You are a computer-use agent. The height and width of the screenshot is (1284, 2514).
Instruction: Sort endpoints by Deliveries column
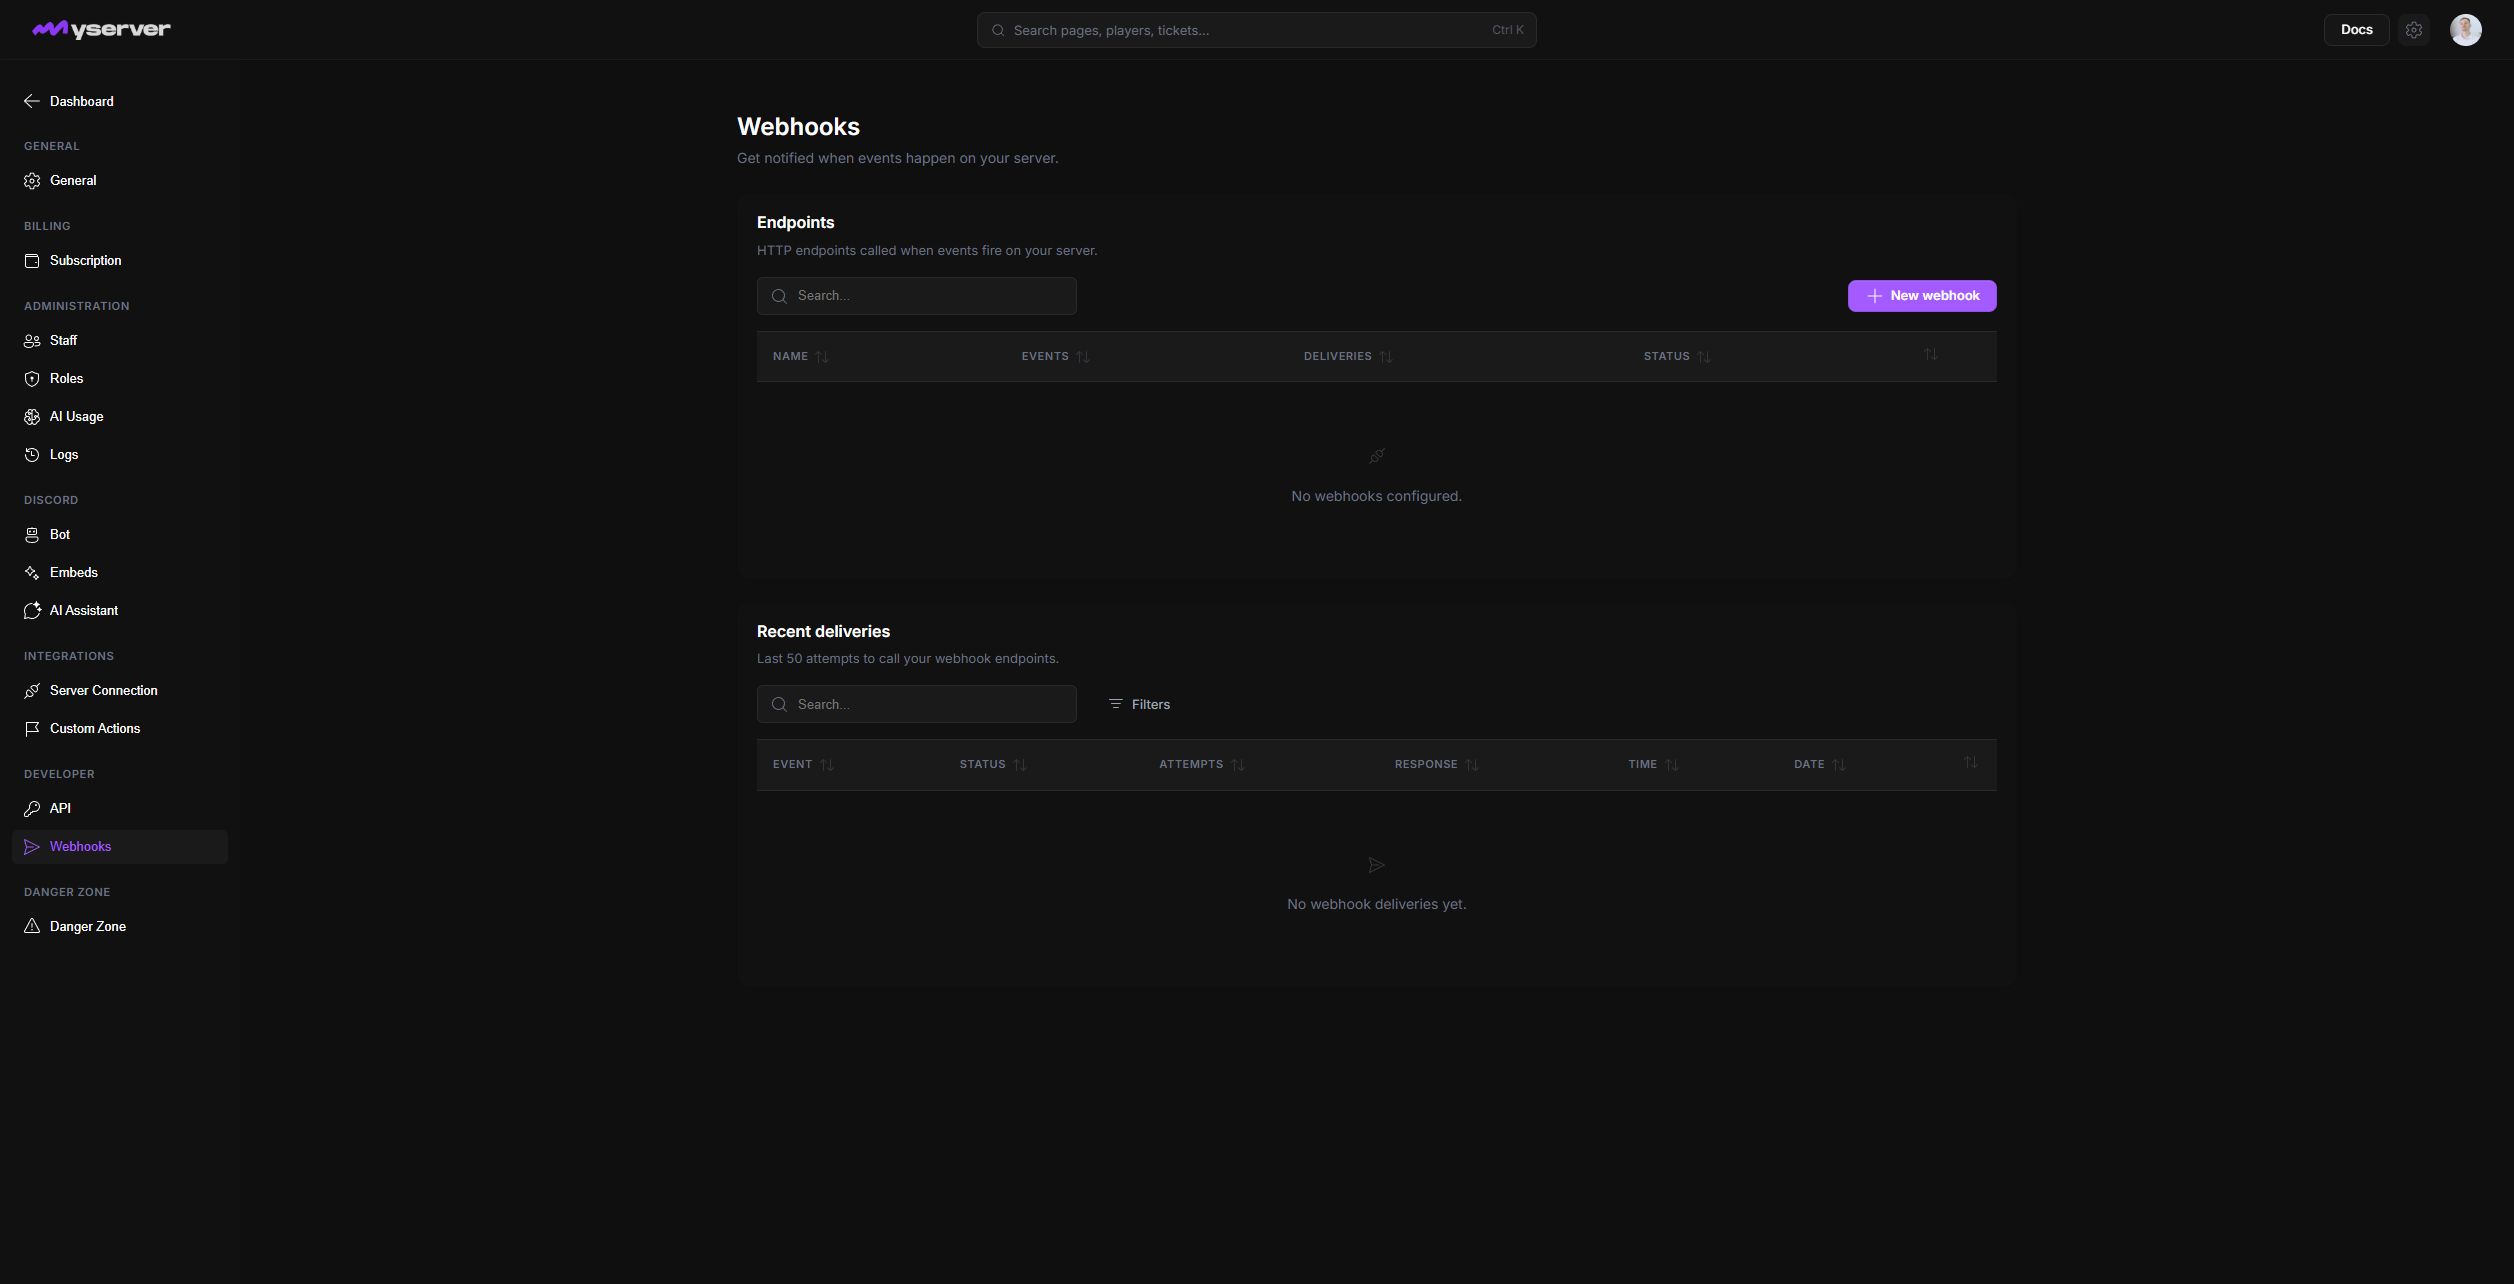[1347, 357]
